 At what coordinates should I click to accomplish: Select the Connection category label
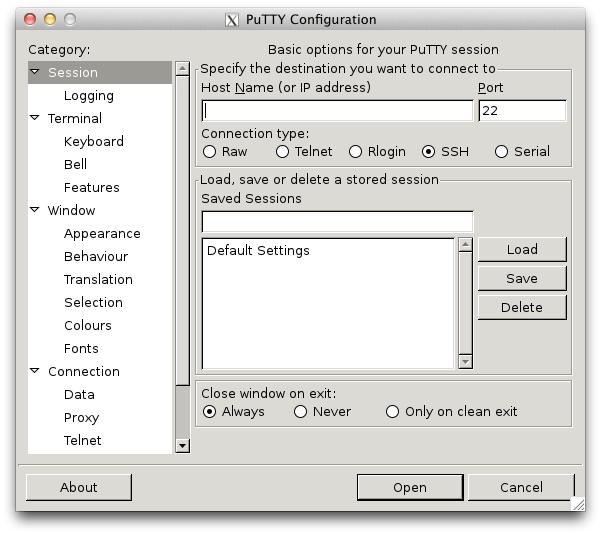coord(84,371)
